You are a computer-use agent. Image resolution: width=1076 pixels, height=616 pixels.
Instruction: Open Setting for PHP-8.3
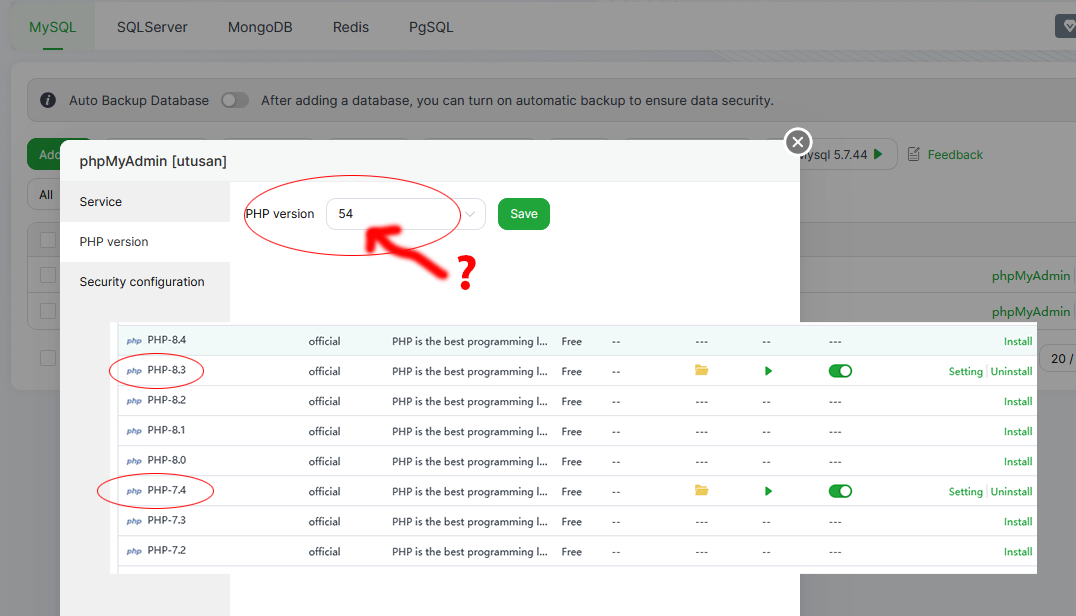point(966,371)
